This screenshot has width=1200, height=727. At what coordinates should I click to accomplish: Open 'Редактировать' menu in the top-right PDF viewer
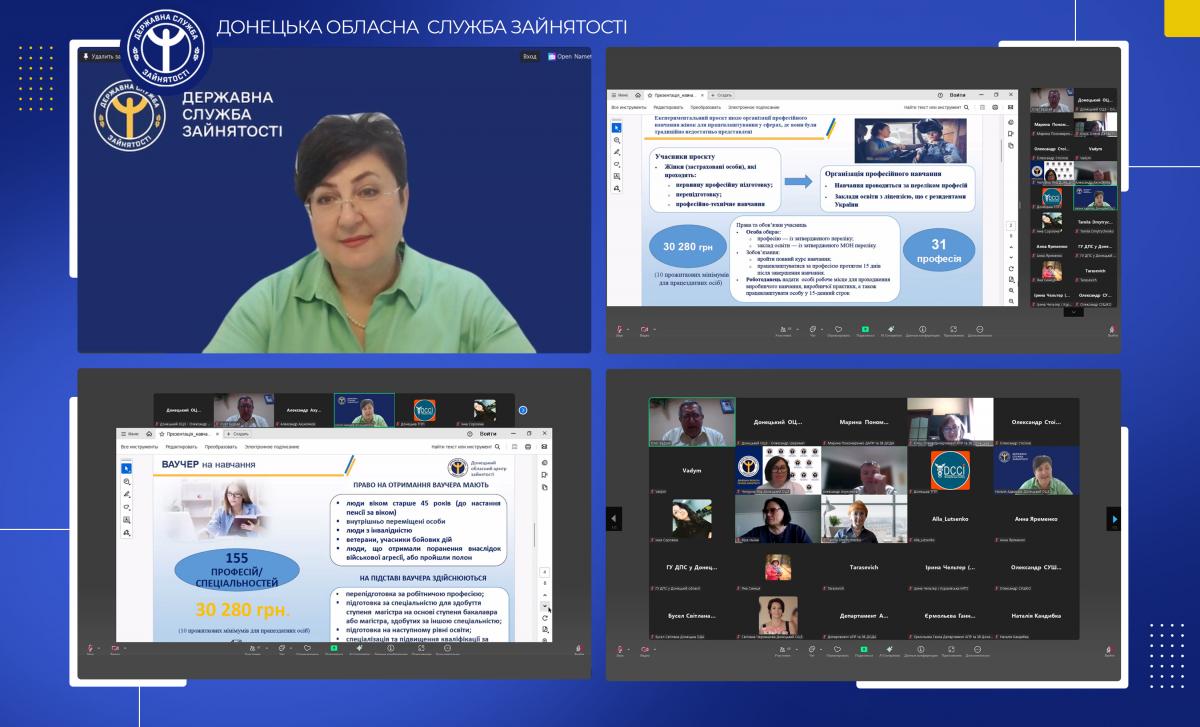(668, 107)
